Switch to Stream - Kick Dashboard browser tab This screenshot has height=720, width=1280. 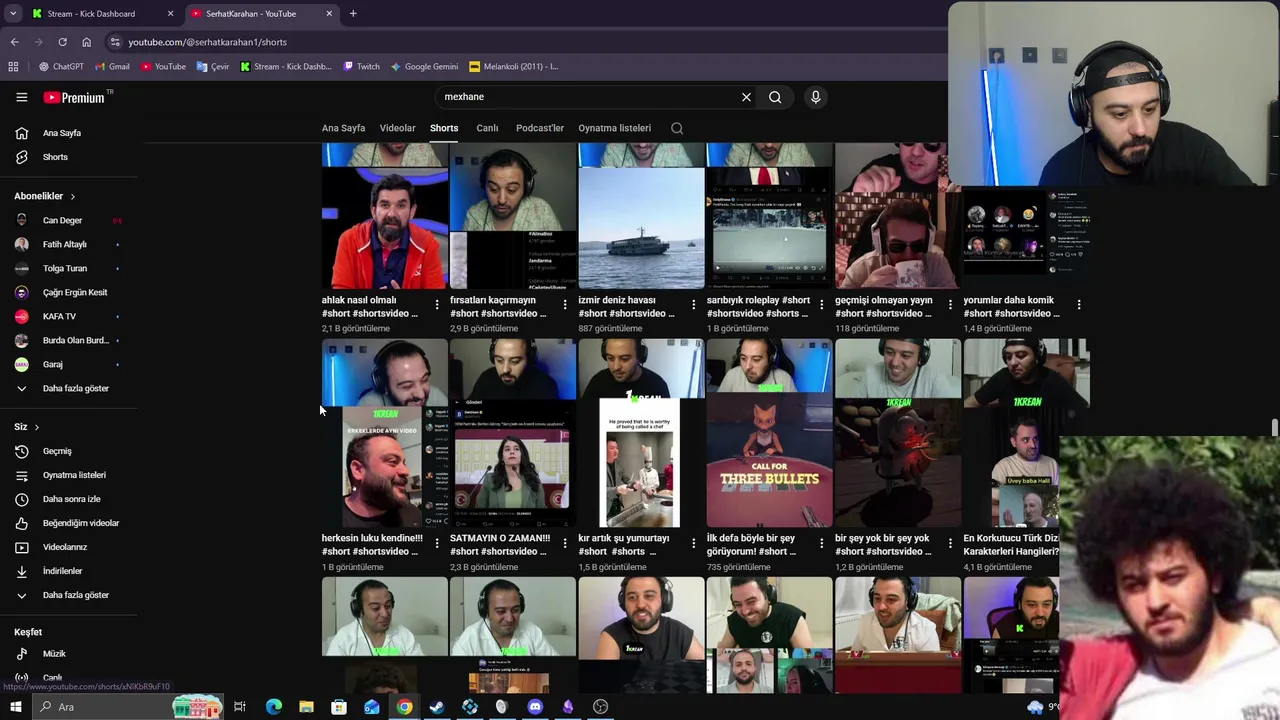click(x=91, y=14)
